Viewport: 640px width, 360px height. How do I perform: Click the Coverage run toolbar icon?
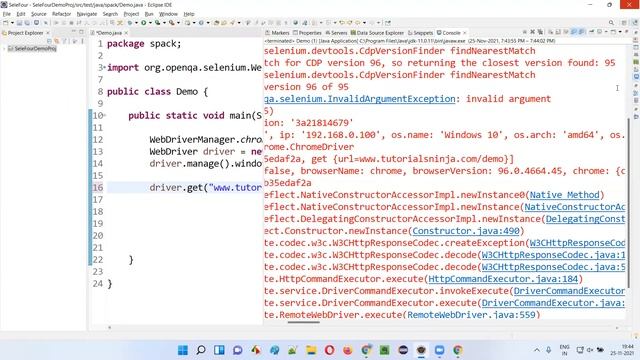pyautogui.click(x=157, y=23)
